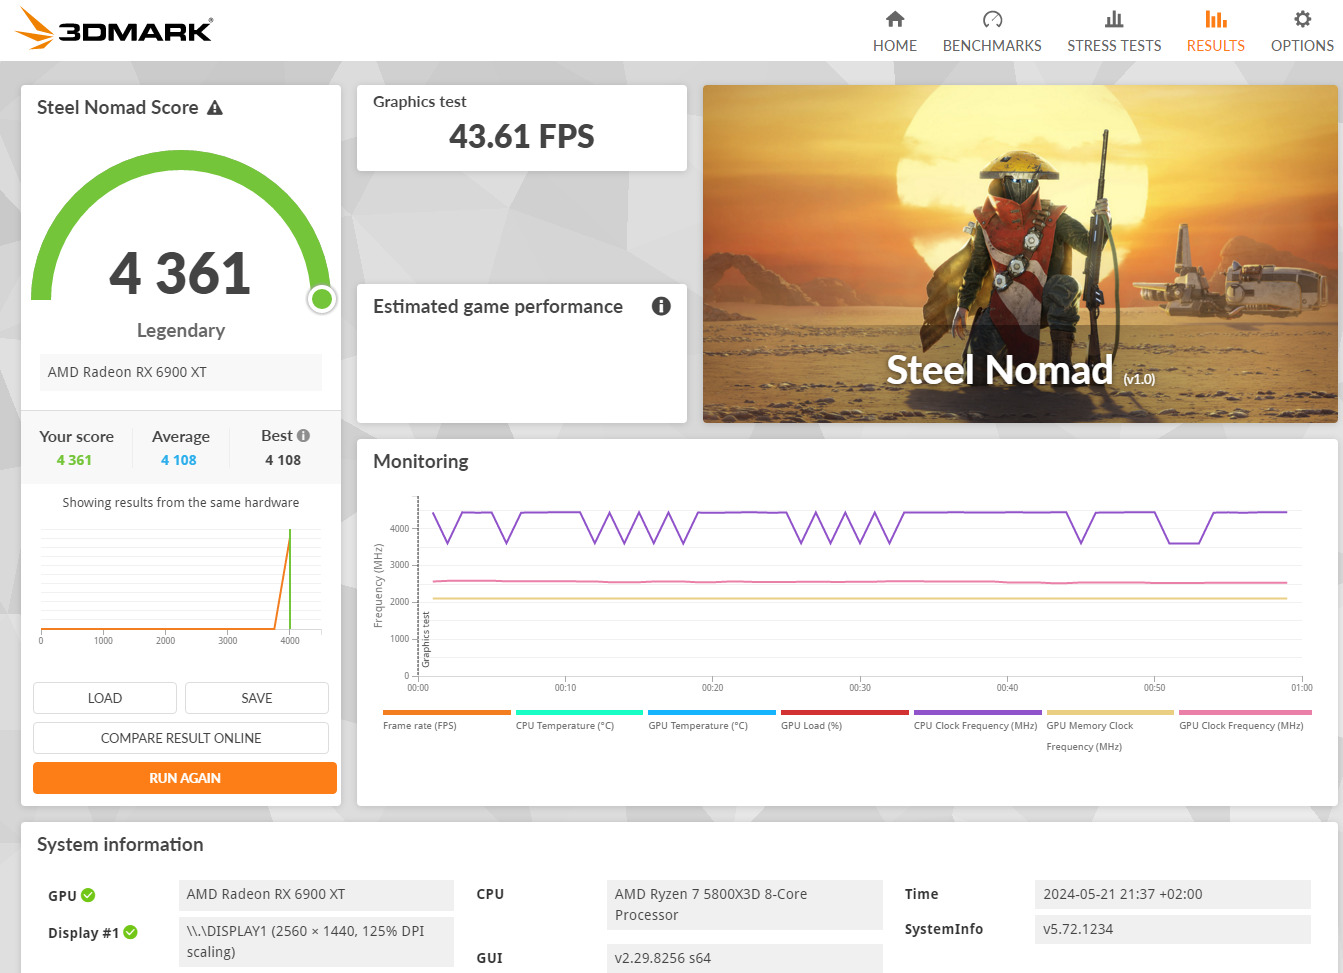Toggle the CPU Temperature legend entry
The image size is (1343, 973).
579,720
